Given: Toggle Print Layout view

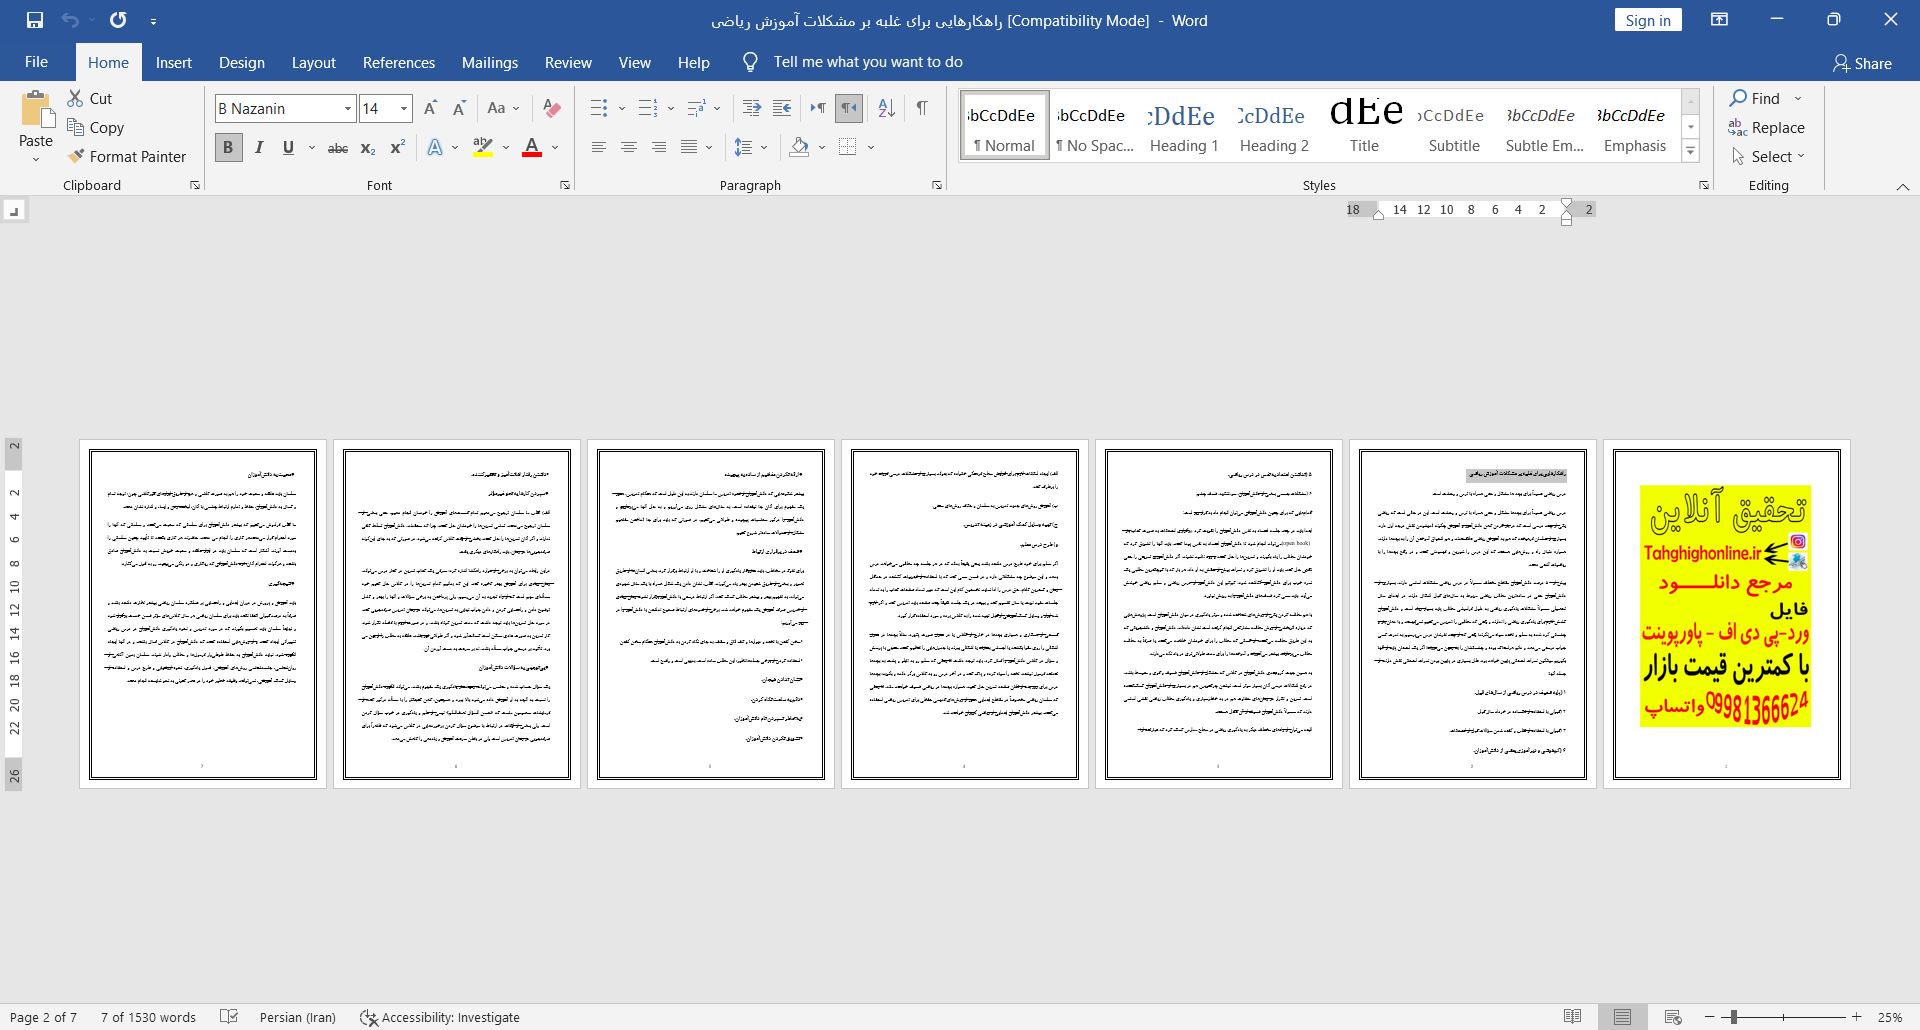Looking at the screenshot, I should tap(1622, 1017).
